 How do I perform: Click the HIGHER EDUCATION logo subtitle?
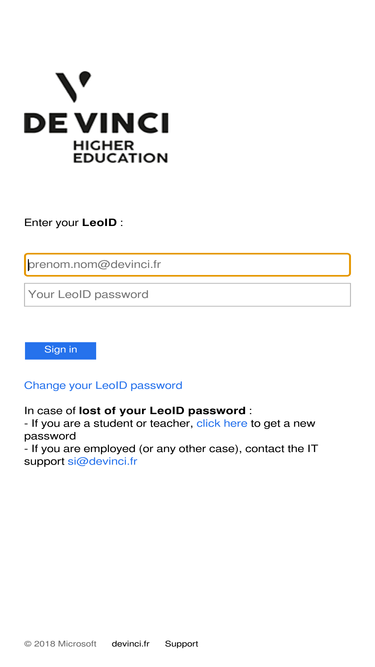coord(120,152)
